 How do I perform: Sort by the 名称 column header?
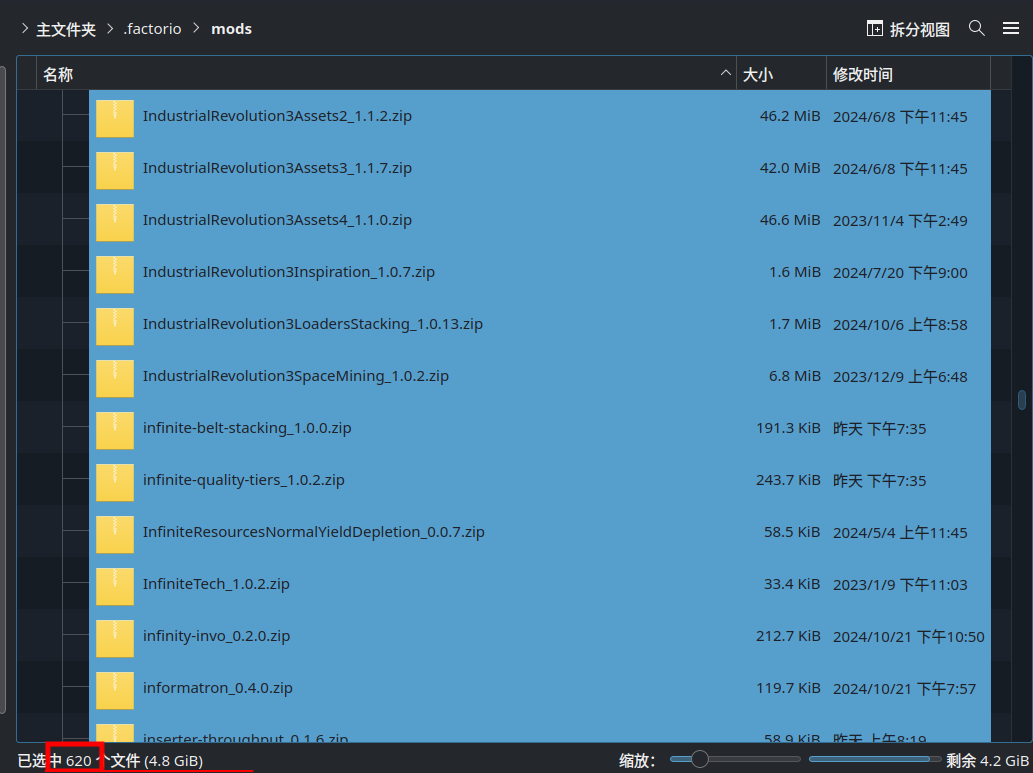[386, 74]
